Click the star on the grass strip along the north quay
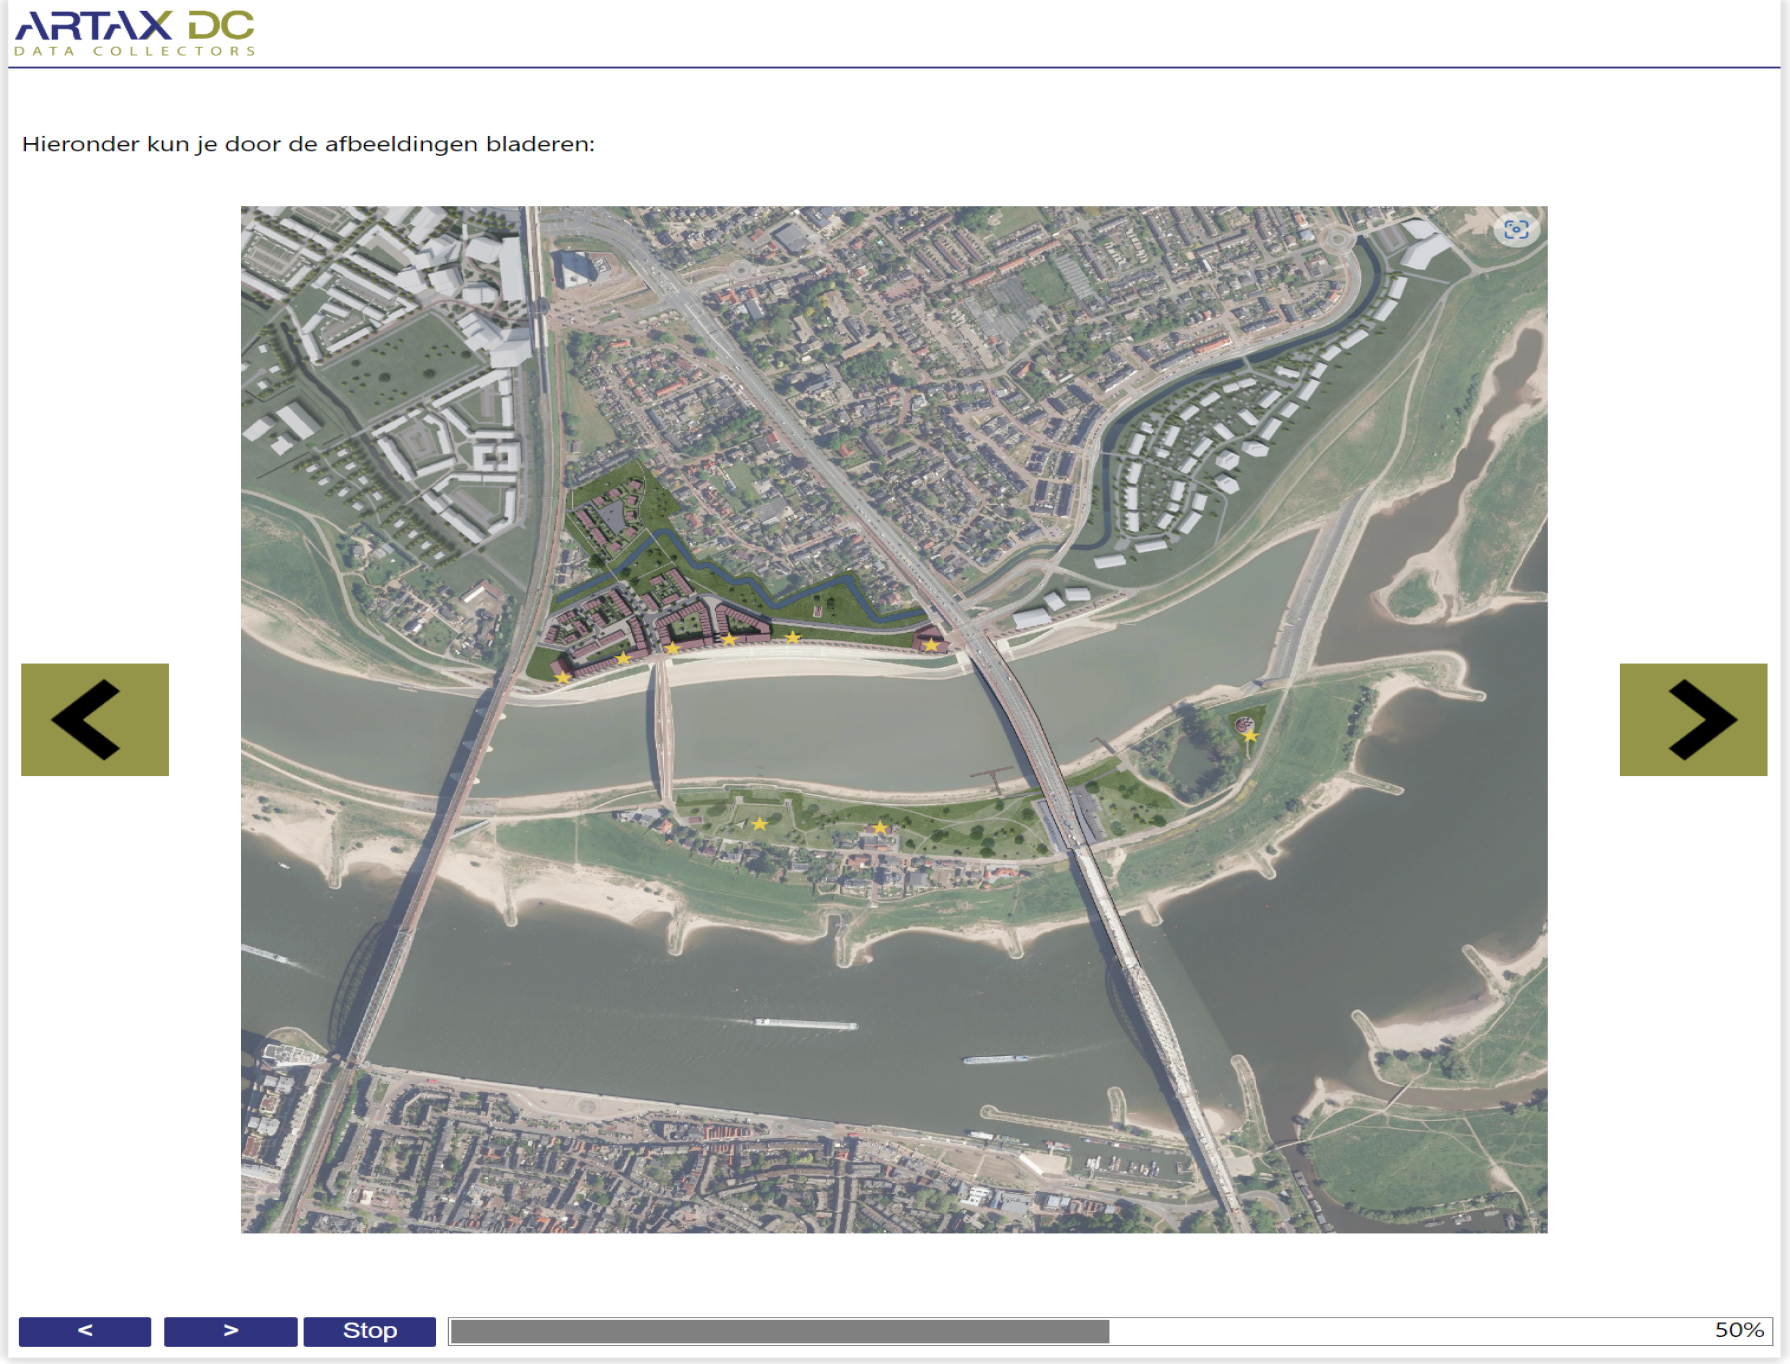The height and width of the screenshot is (1364, 1790). point(793,637)
